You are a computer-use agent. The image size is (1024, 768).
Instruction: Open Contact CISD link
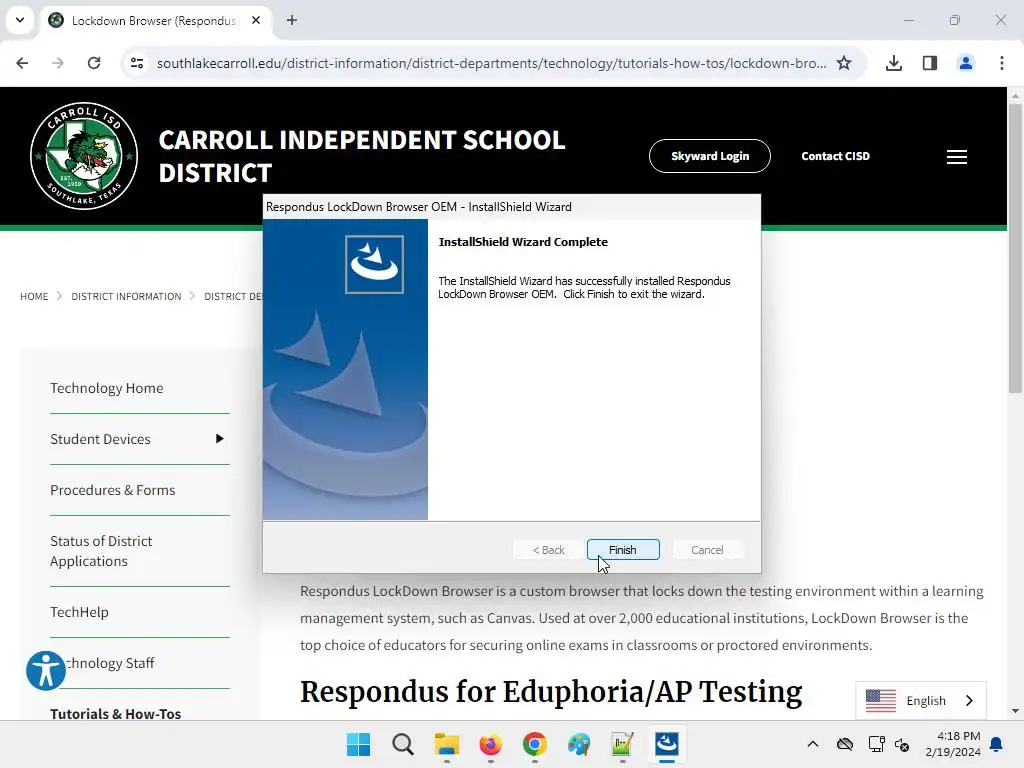coord(835,156)
